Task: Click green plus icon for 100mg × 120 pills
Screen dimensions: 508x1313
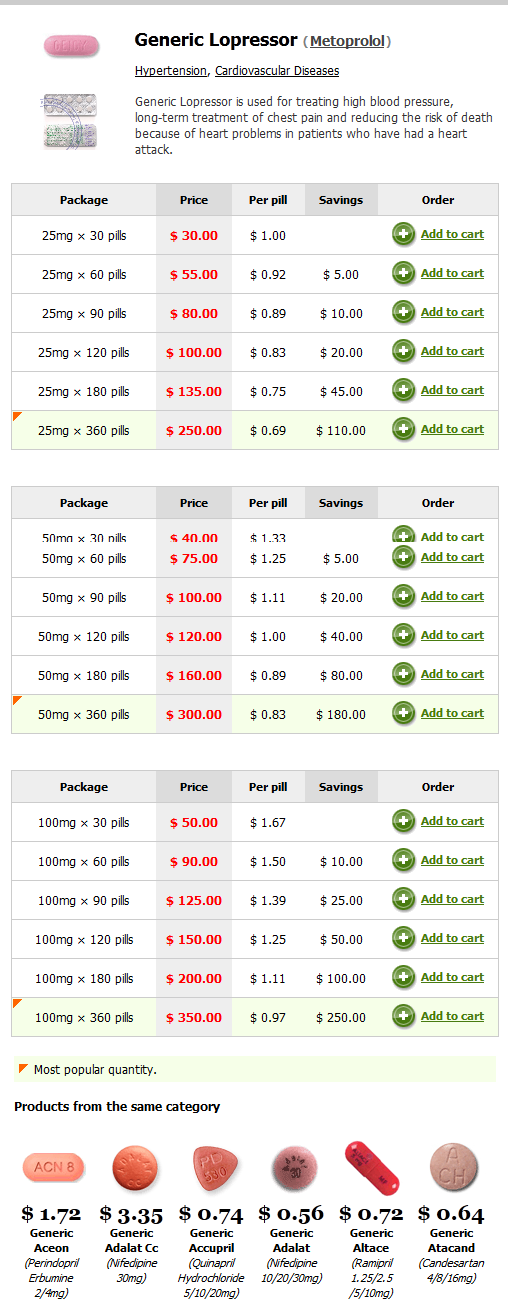Action: coord(404,939)
